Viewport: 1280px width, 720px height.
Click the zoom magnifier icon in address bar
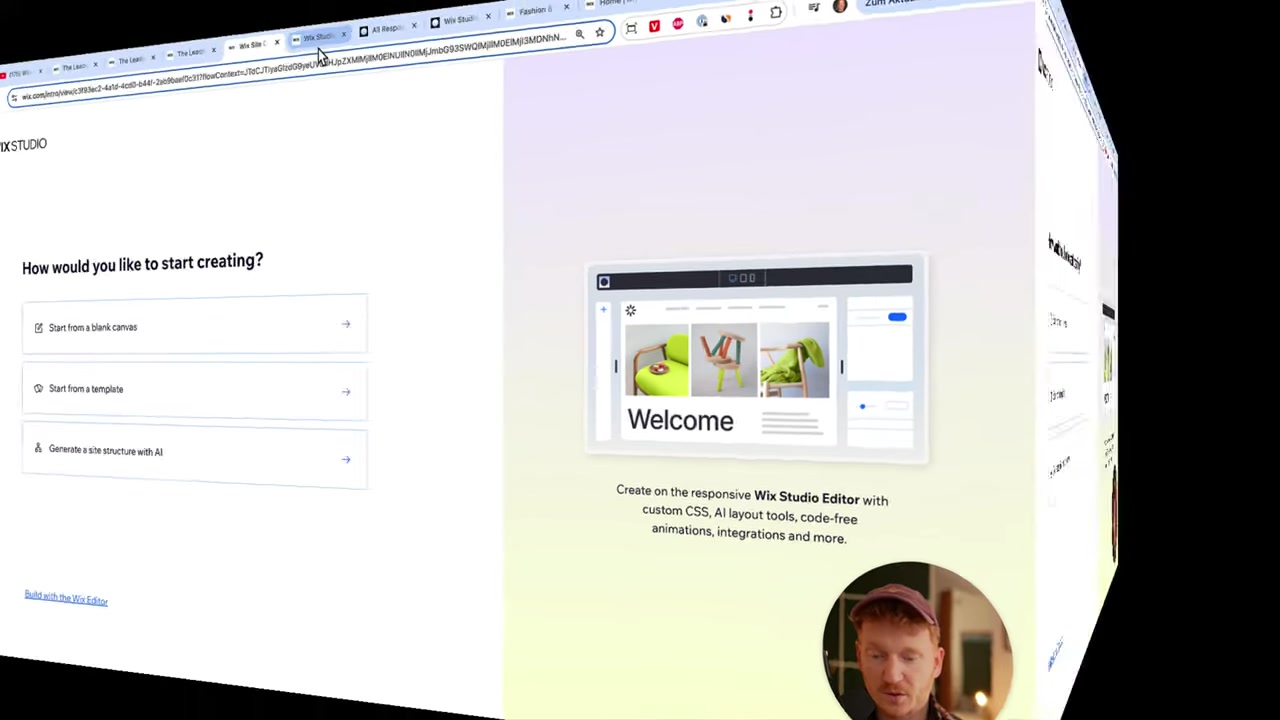pos(579,34)
